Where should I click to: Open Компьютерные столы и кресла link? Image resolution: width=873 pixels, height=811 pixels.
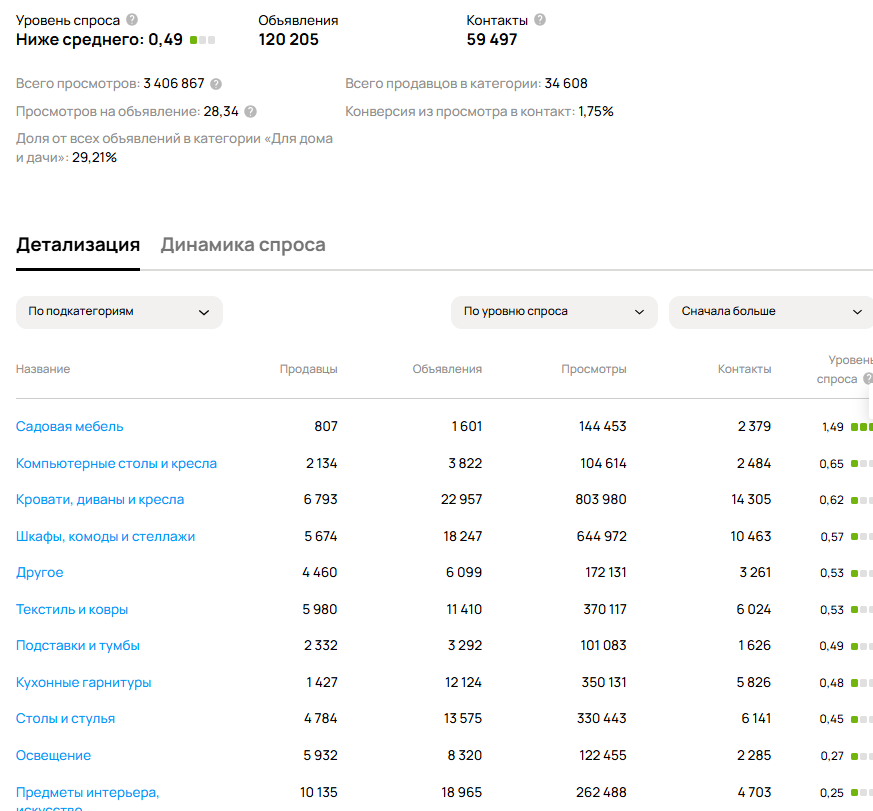pos(116,463)
